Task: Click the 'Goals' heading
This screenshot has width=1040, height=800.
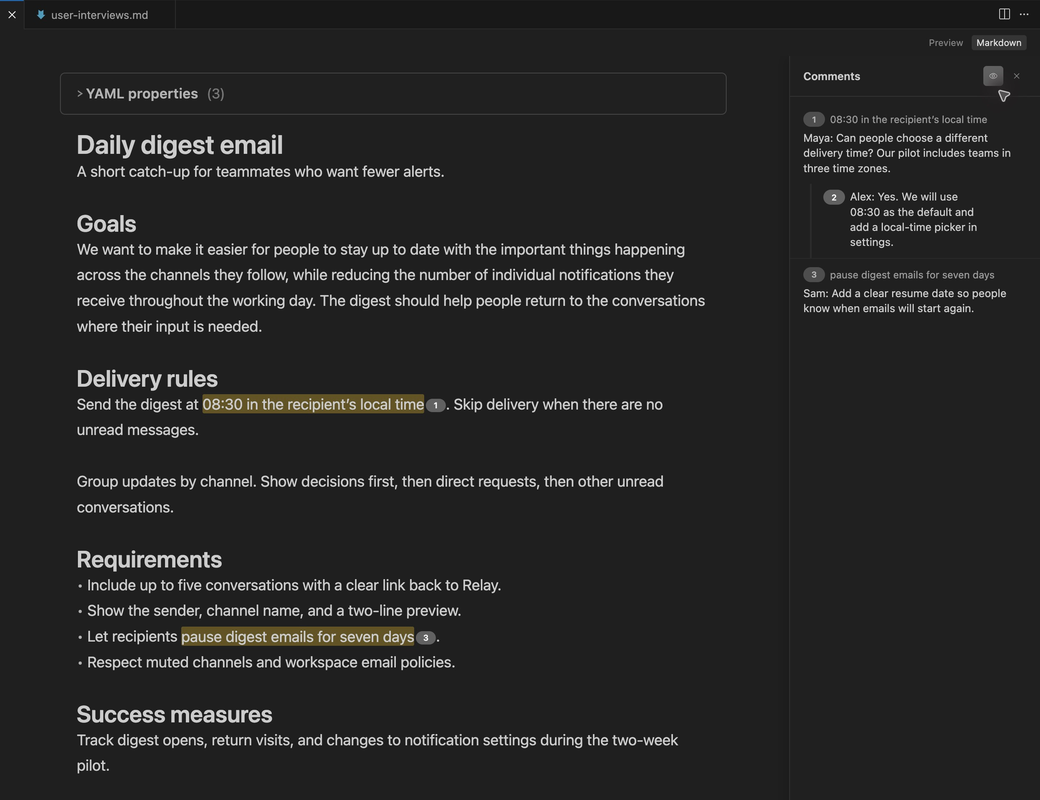Action: coord(106,224)
